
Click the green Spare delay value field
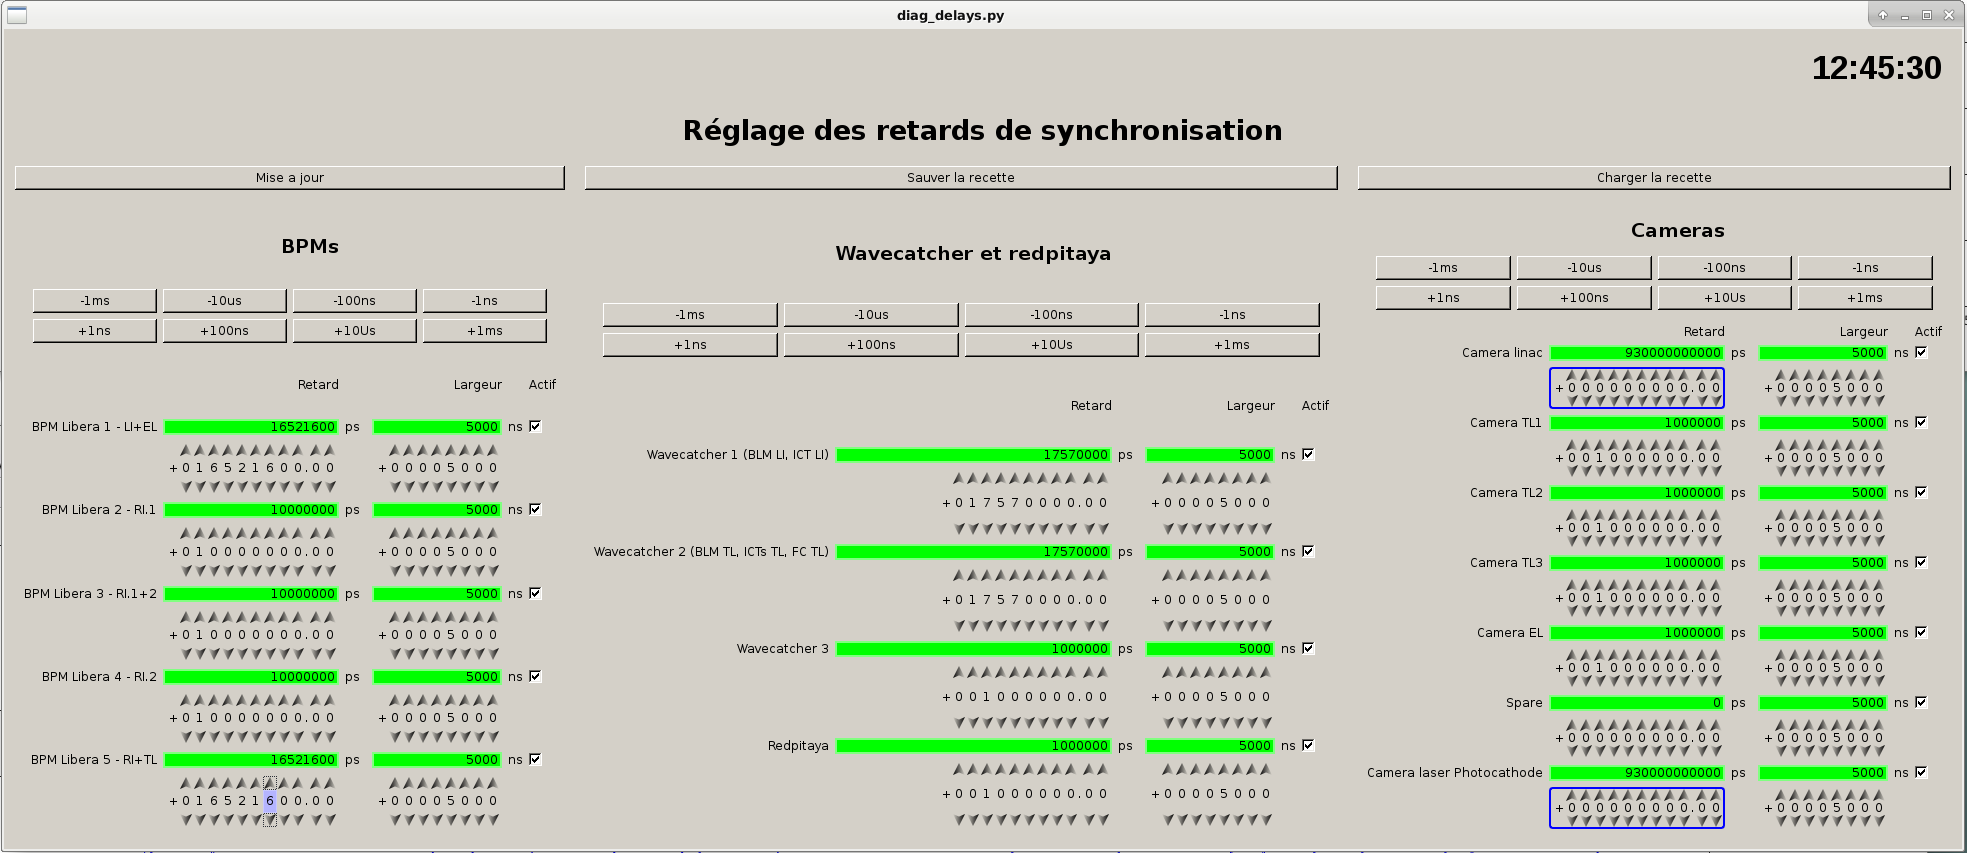[x=1637, y=703]
